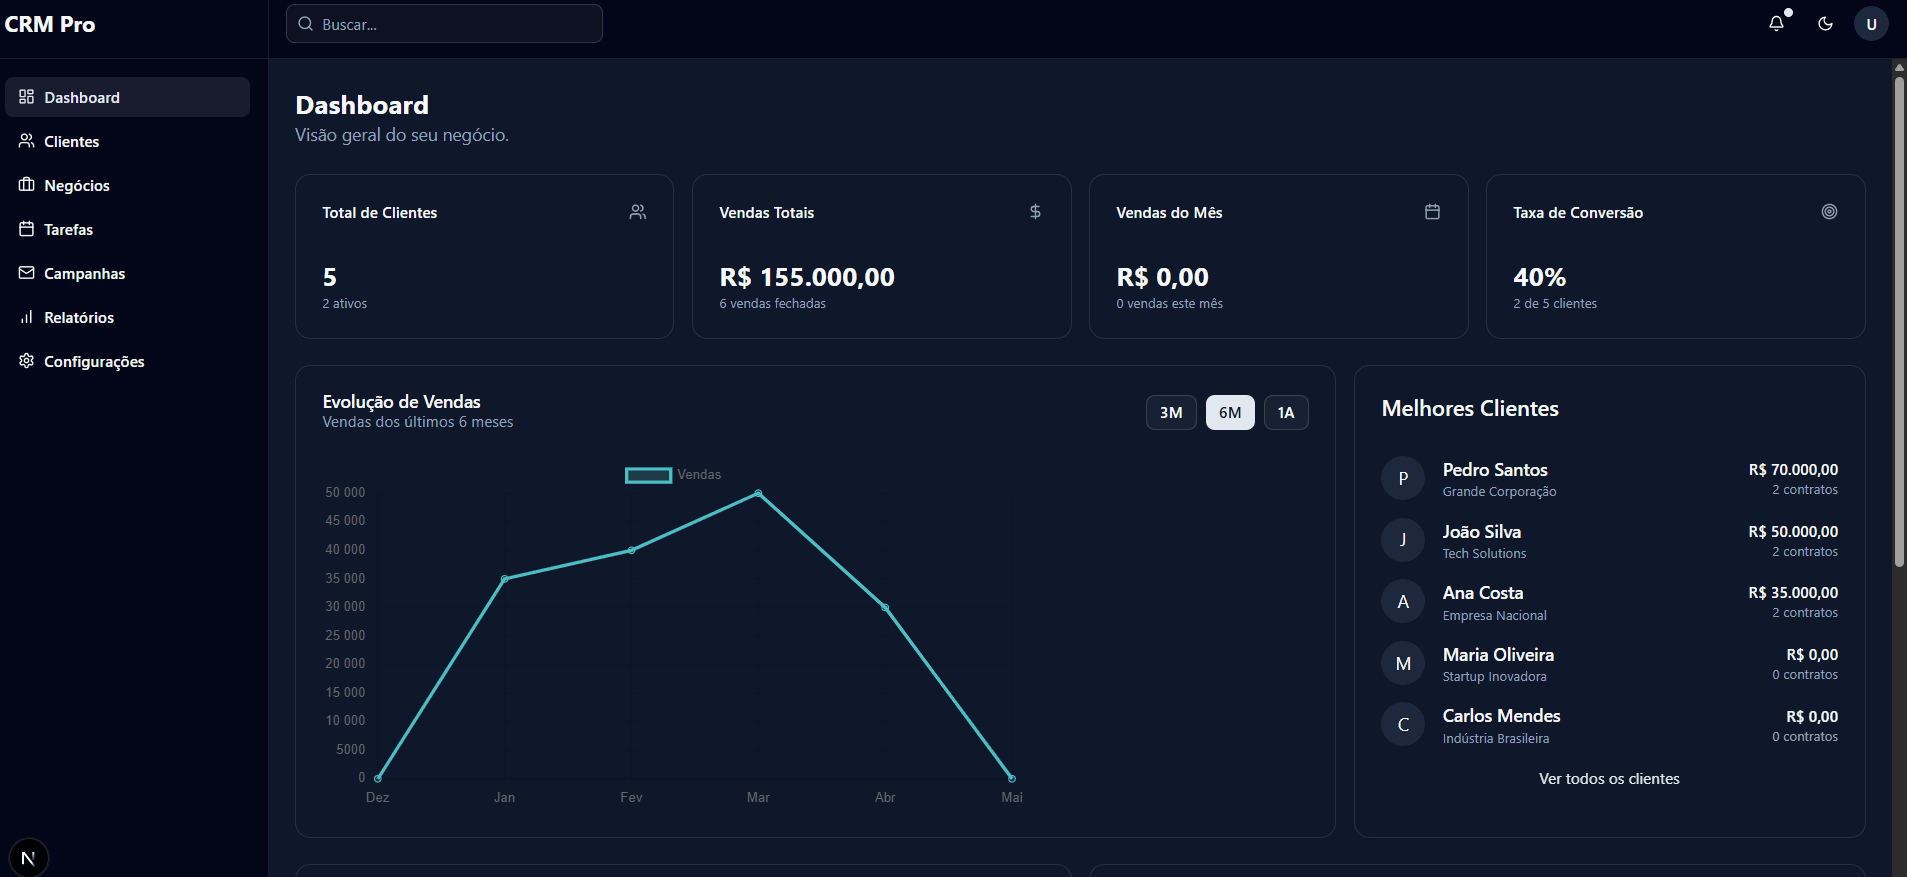
Task: Click the Next.js logo badge
Action: pyautogui.click(x=28, y=858)
